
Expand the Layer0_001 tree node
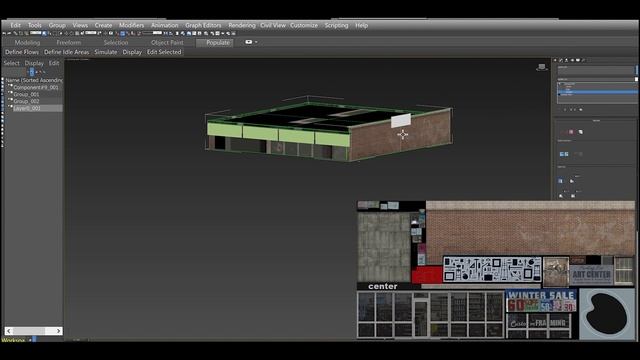coord(10,107)
